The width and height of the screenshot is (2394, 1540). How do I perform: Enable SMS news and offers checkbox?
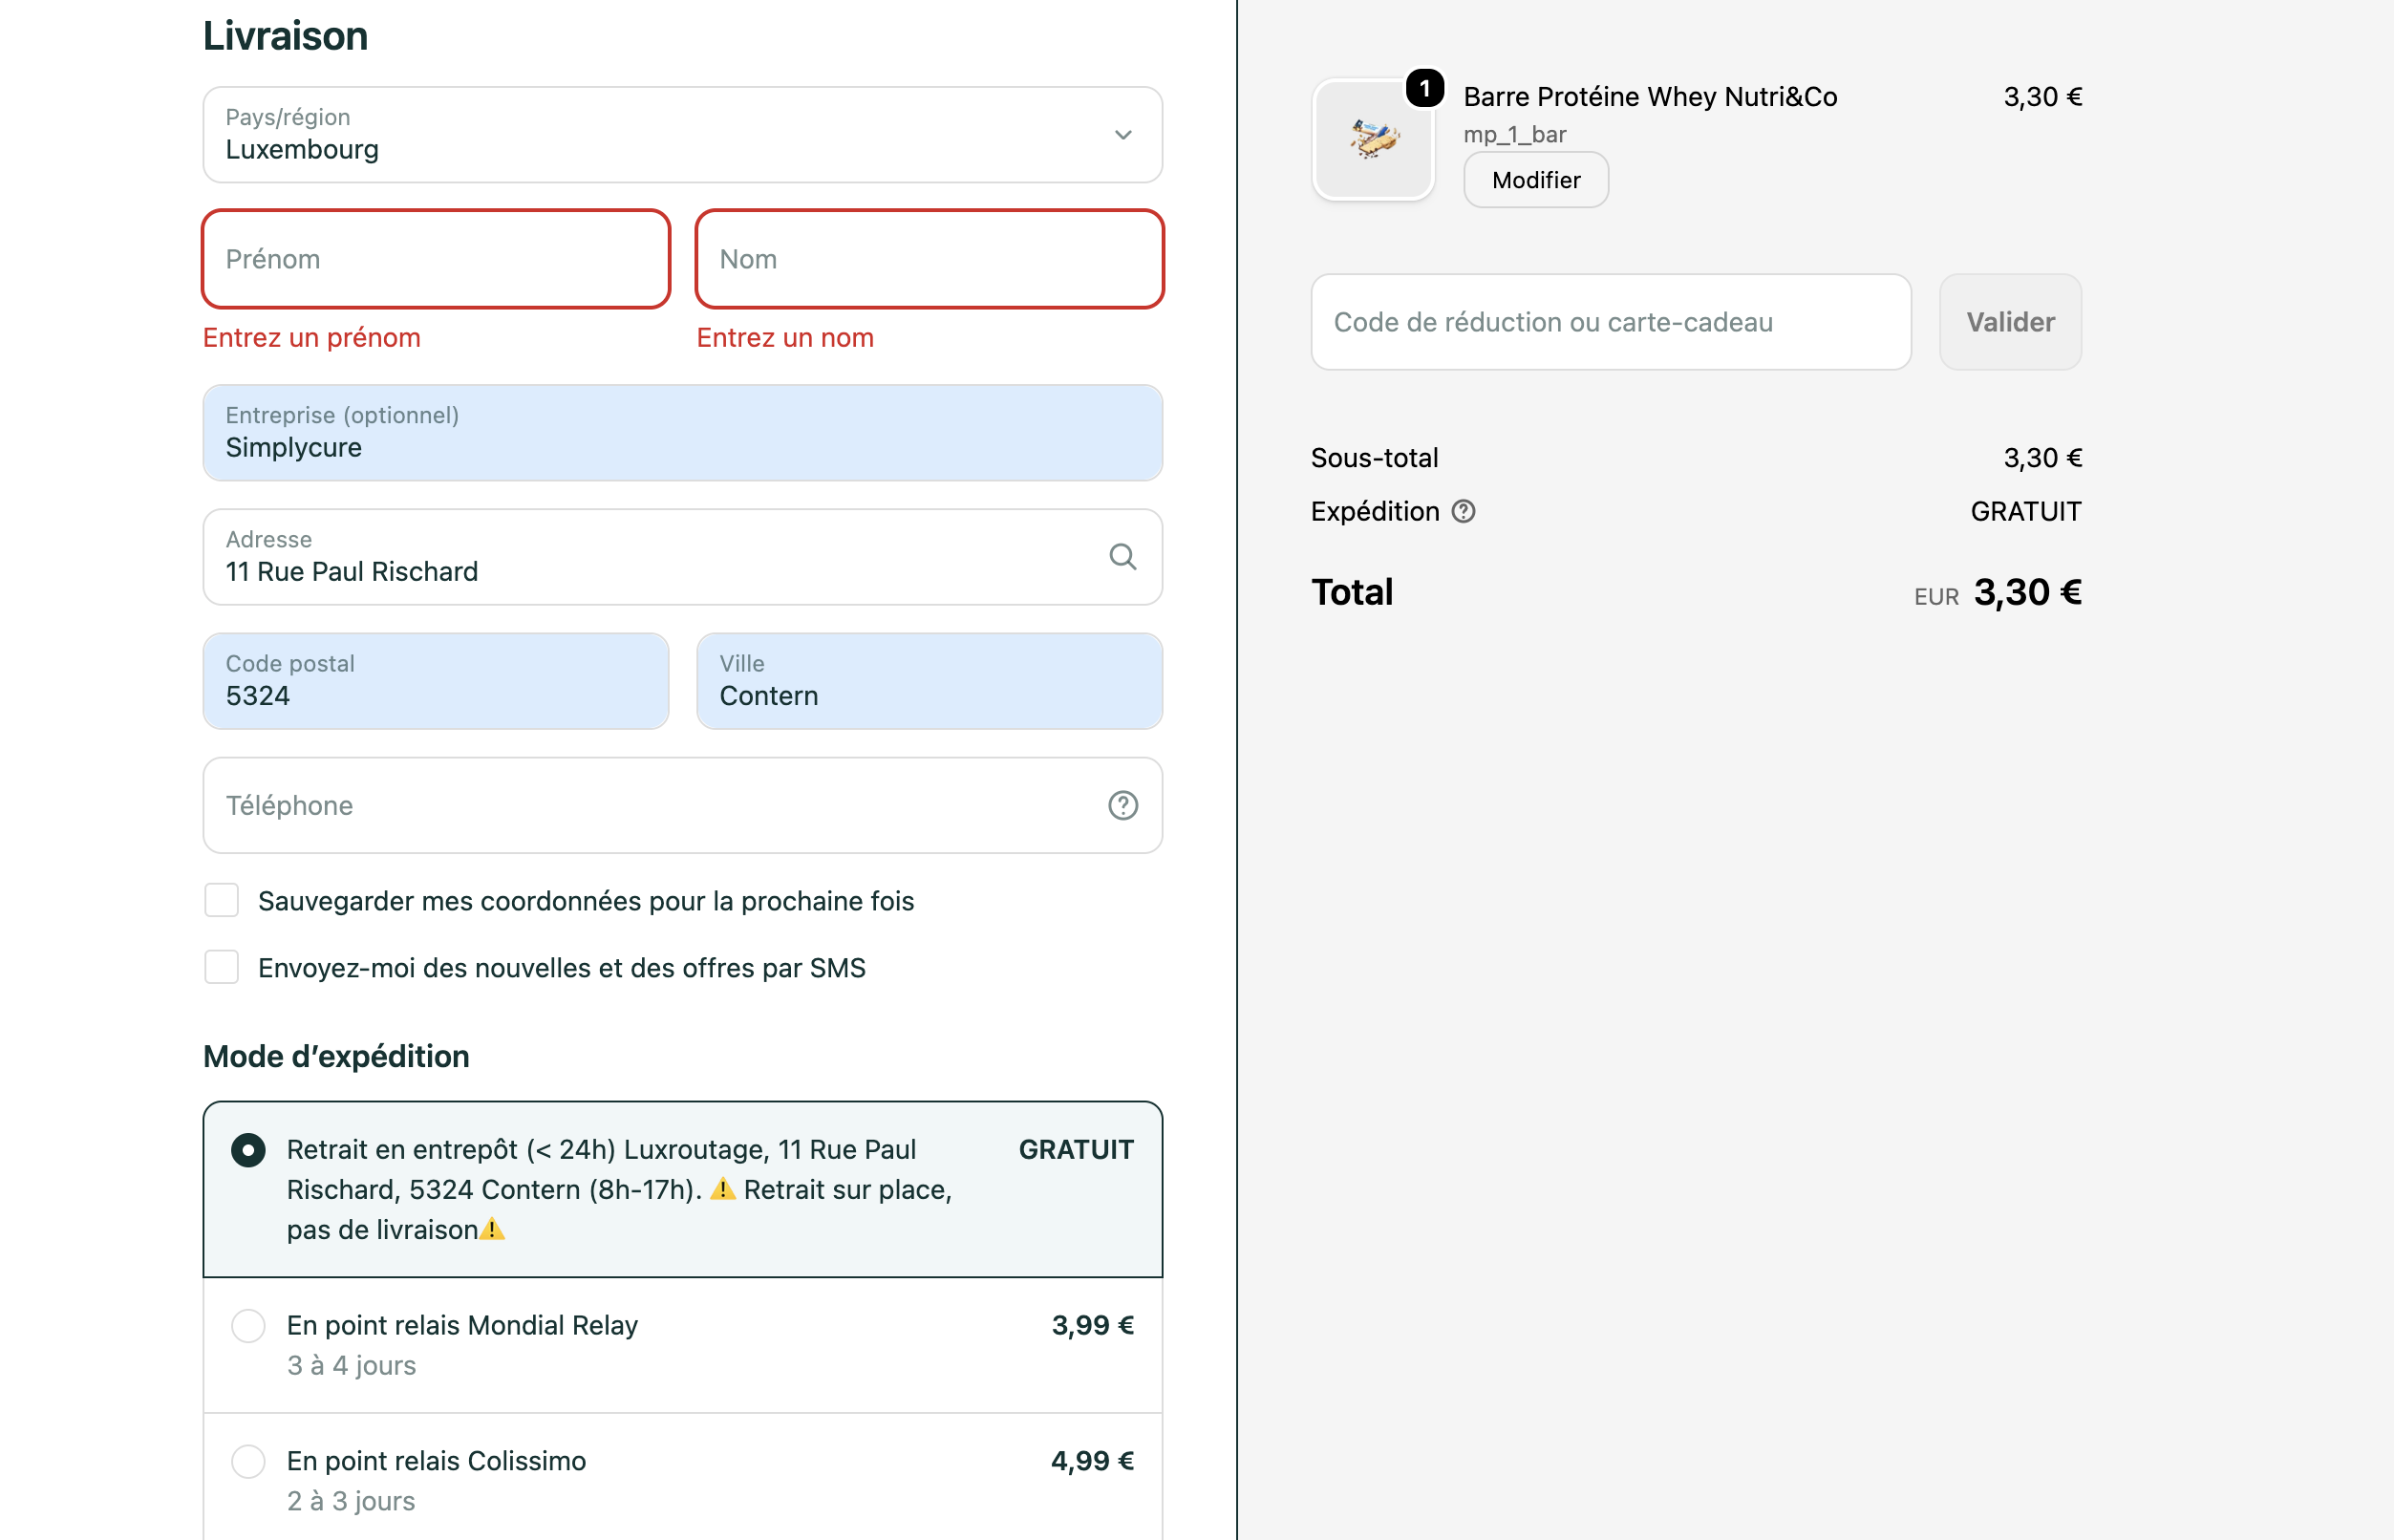tap(222, 967)
